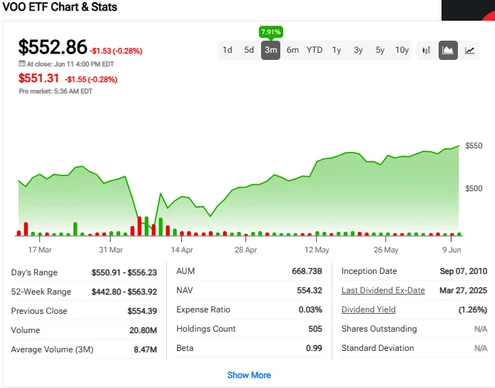Select the 6m time range
Viewport: 495px width, 388px height.
point(293,50)
